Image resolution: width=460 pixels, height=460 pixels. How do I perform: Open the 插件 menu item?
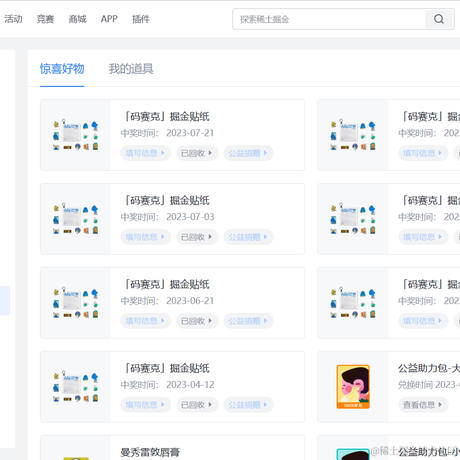[x=141, y=19]
